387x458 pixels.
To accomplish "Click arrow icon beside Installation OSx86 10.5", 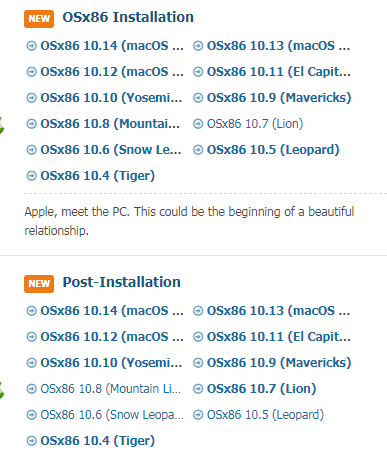I will pos(198,150).
